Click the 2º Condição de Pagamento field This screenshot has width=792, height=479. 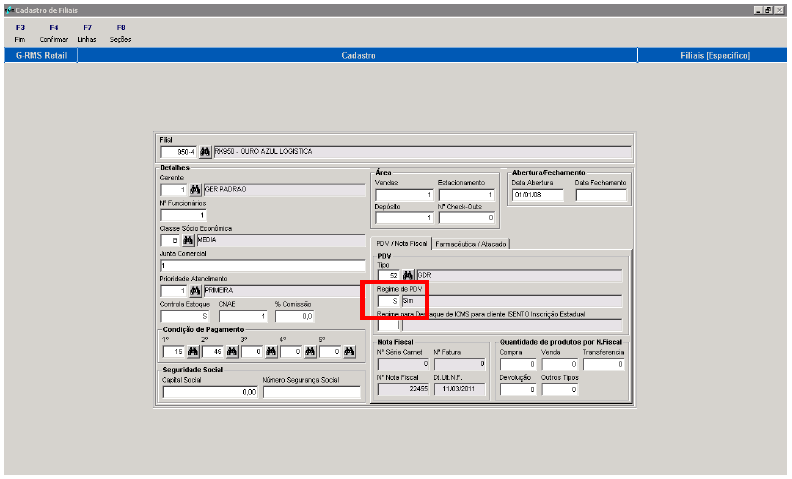tap(213, 352)
